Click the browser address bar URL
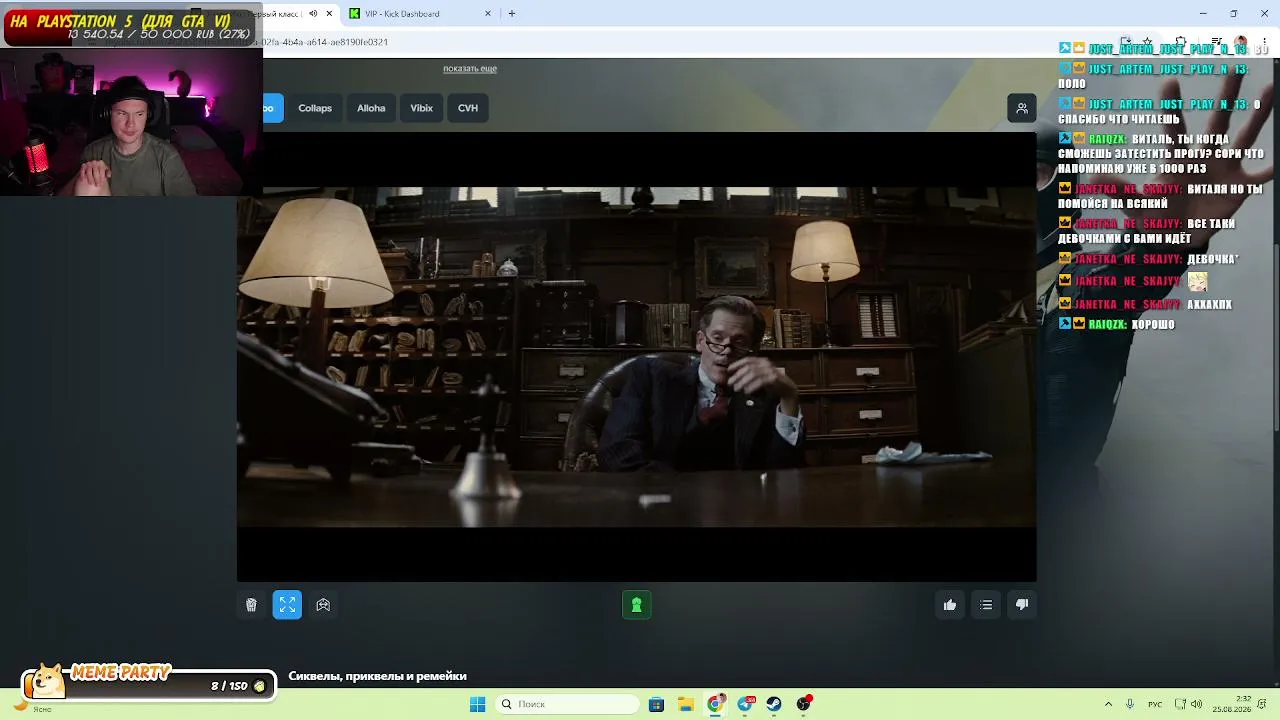 [325, 42]
